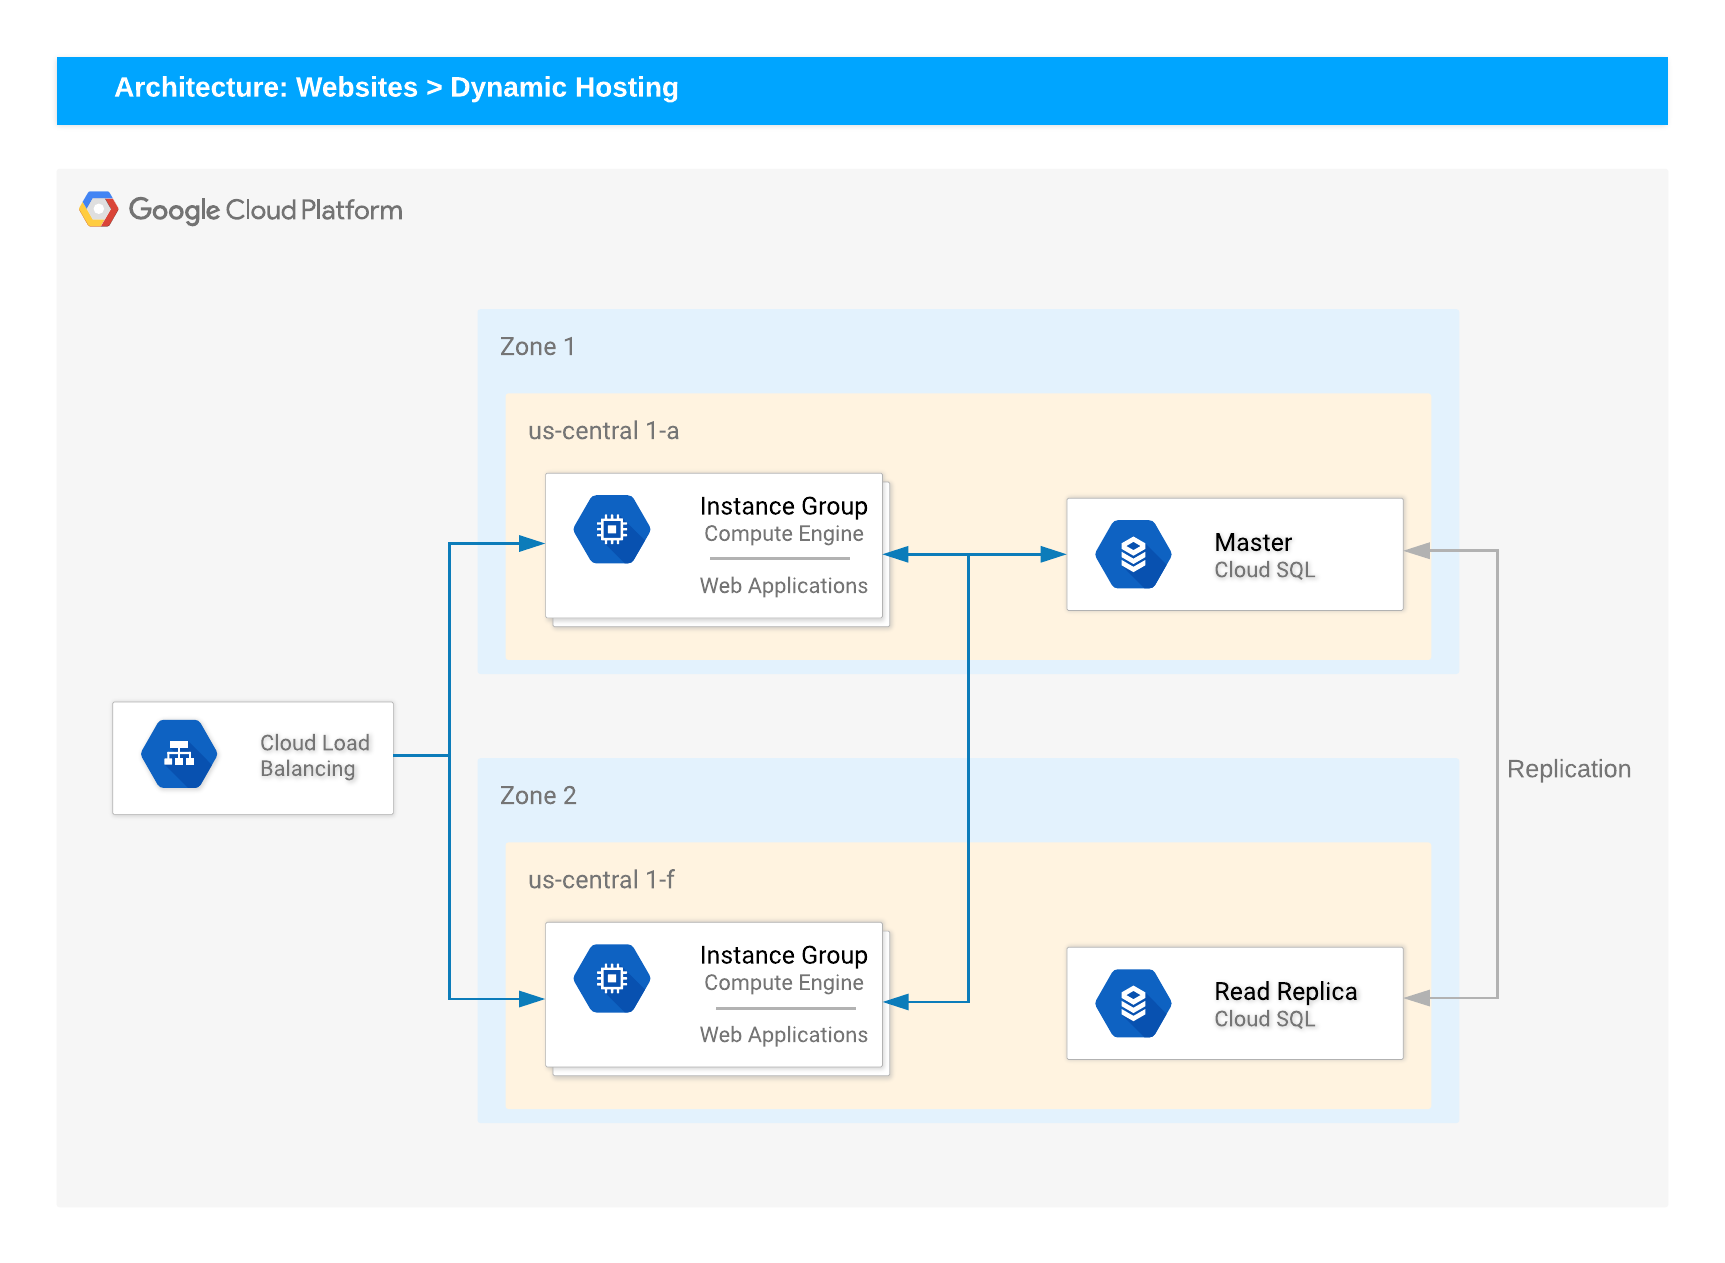
Task: Click Compute Engine subtitle in us-central 1-f
Action: (784, 983)
